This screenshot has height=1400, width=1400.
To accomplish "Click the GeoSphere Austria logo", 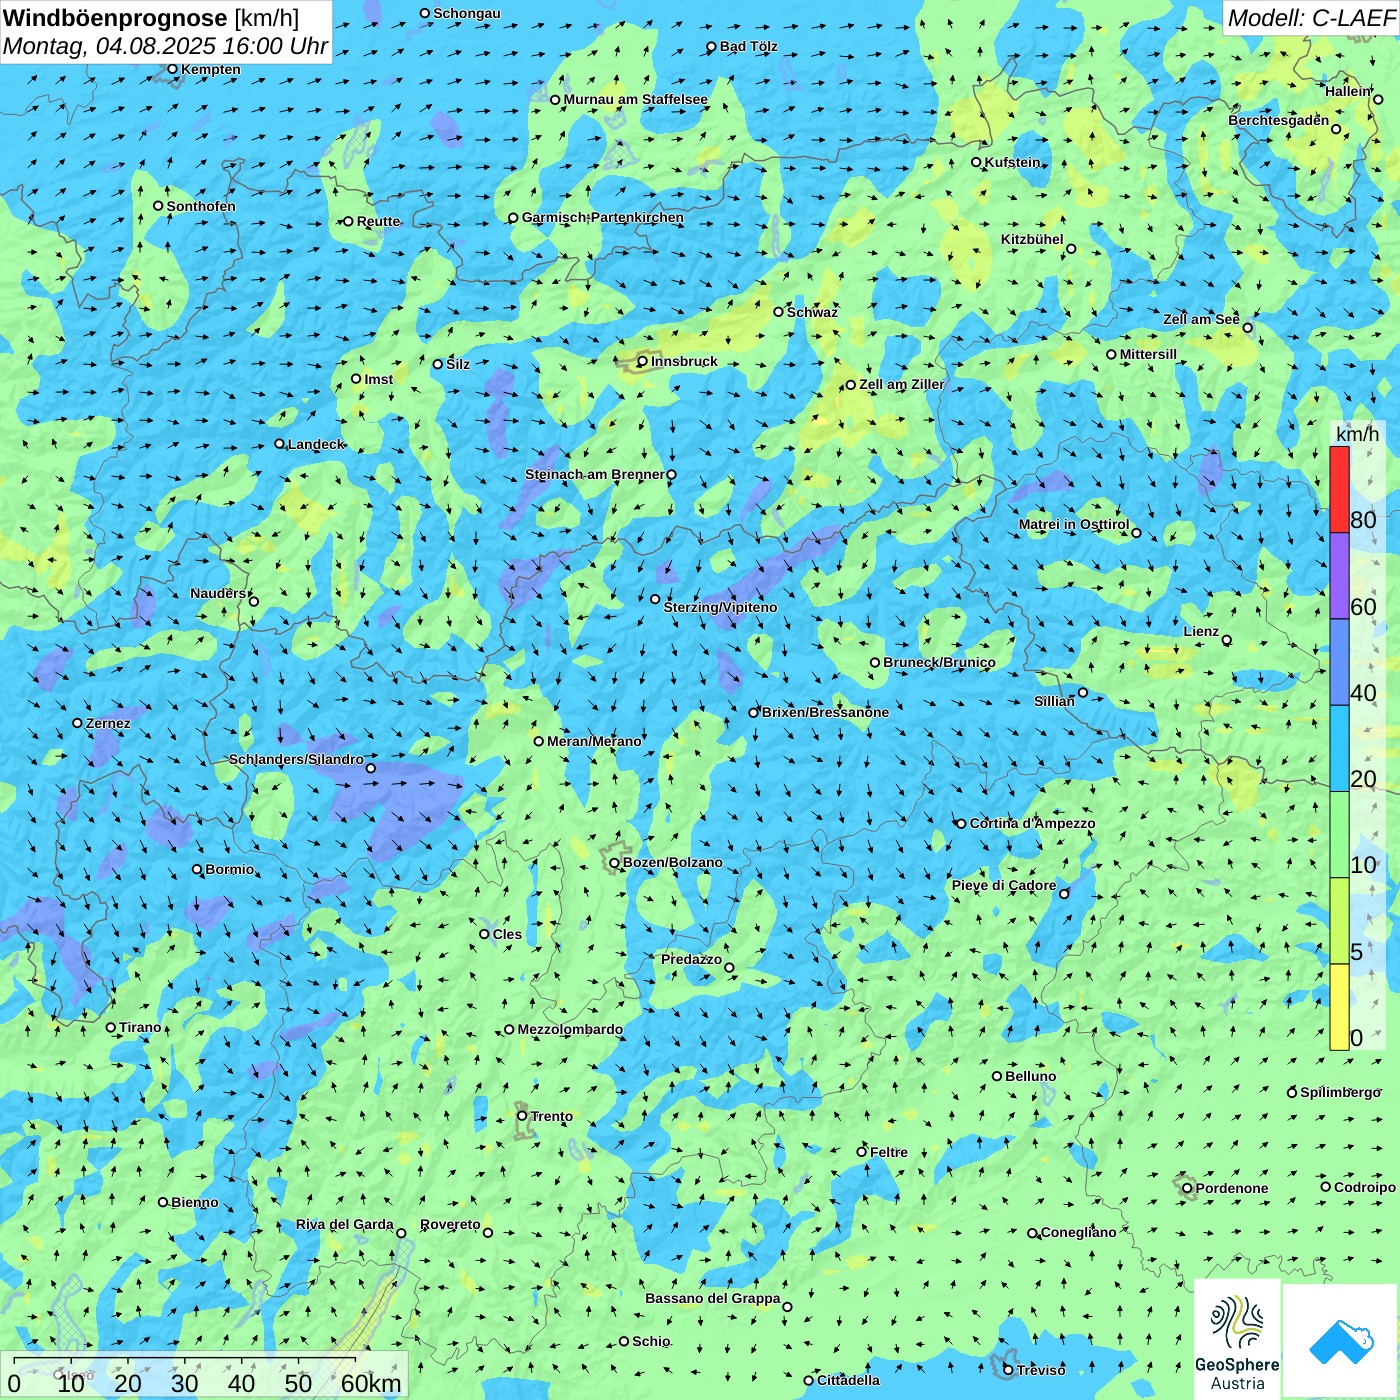I will (x=1237, y=1339).
